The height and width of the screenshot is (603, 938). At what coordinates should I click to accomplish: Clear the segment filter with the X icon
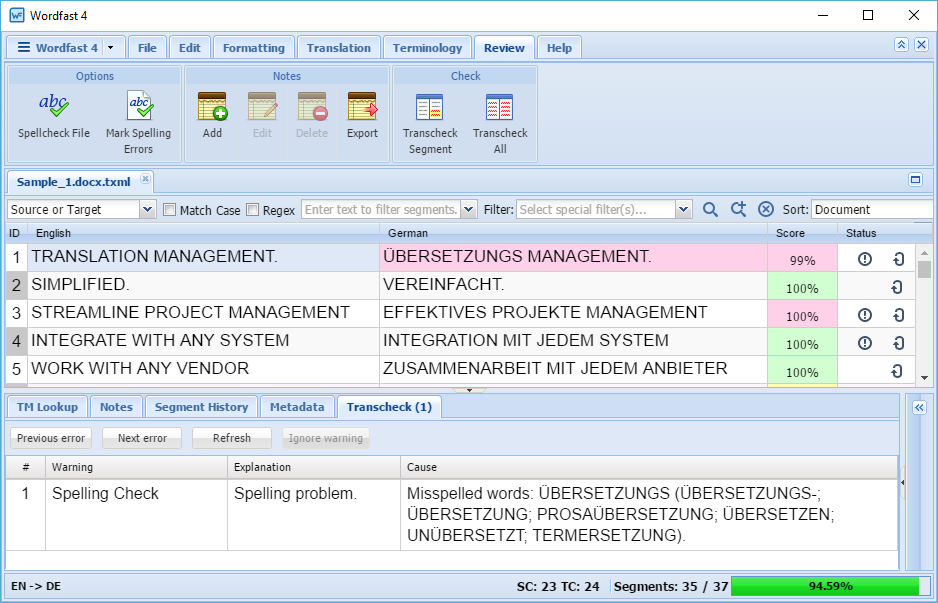coord(766,209)
